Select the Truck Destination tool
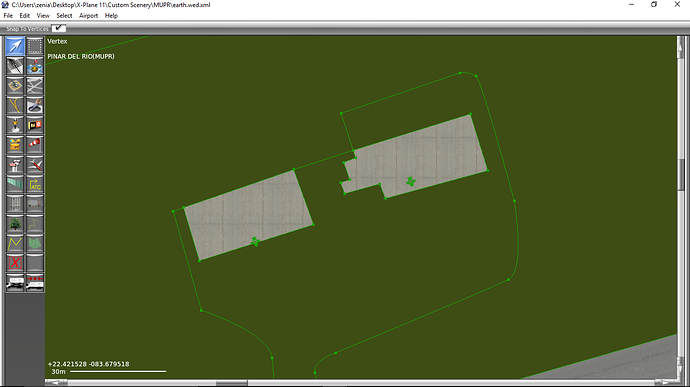 point(35,283)
